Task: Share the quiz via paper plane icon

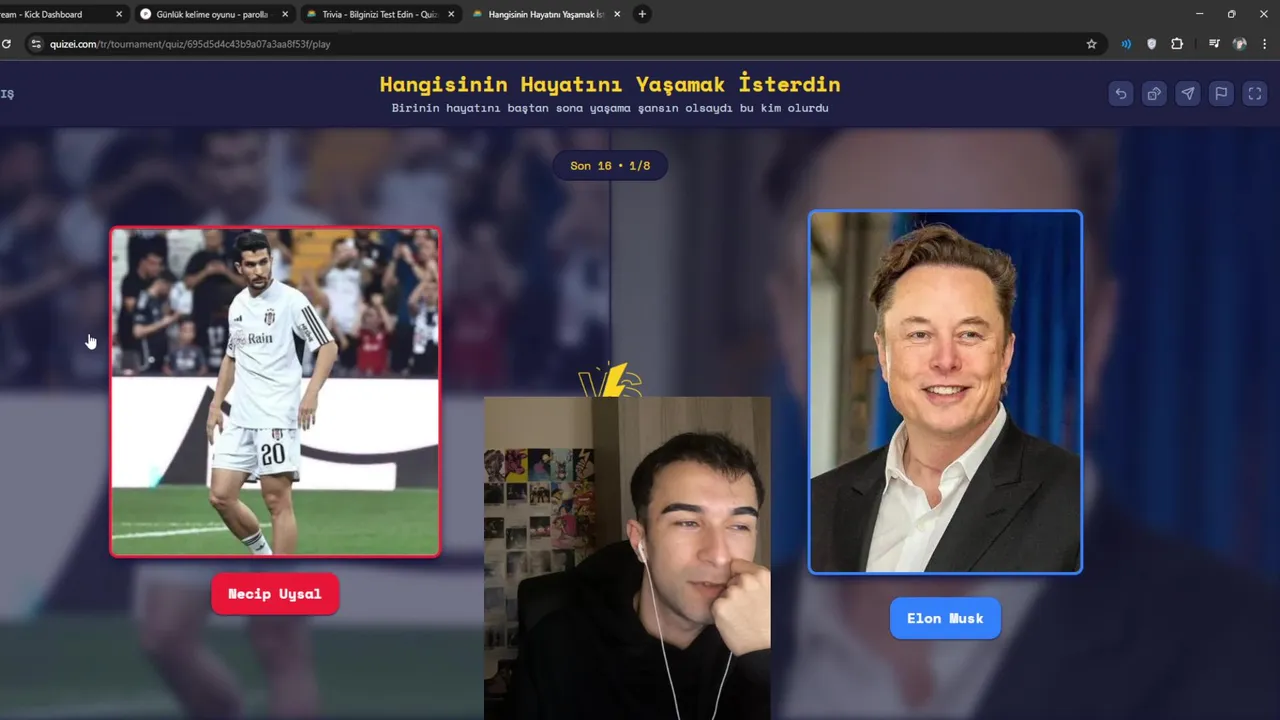Action: pos(1187,93)
